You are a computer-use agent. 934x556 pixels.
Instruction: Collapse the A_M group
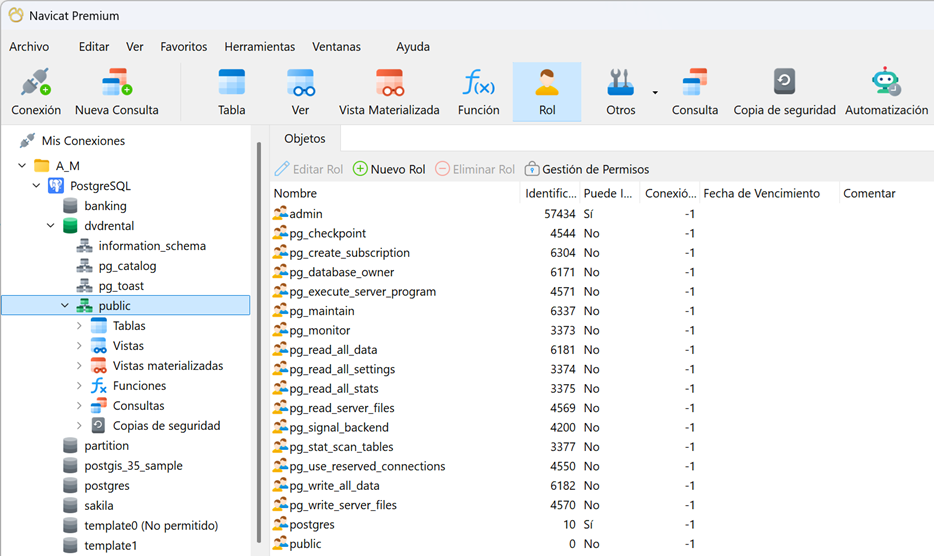pos(22,166)
